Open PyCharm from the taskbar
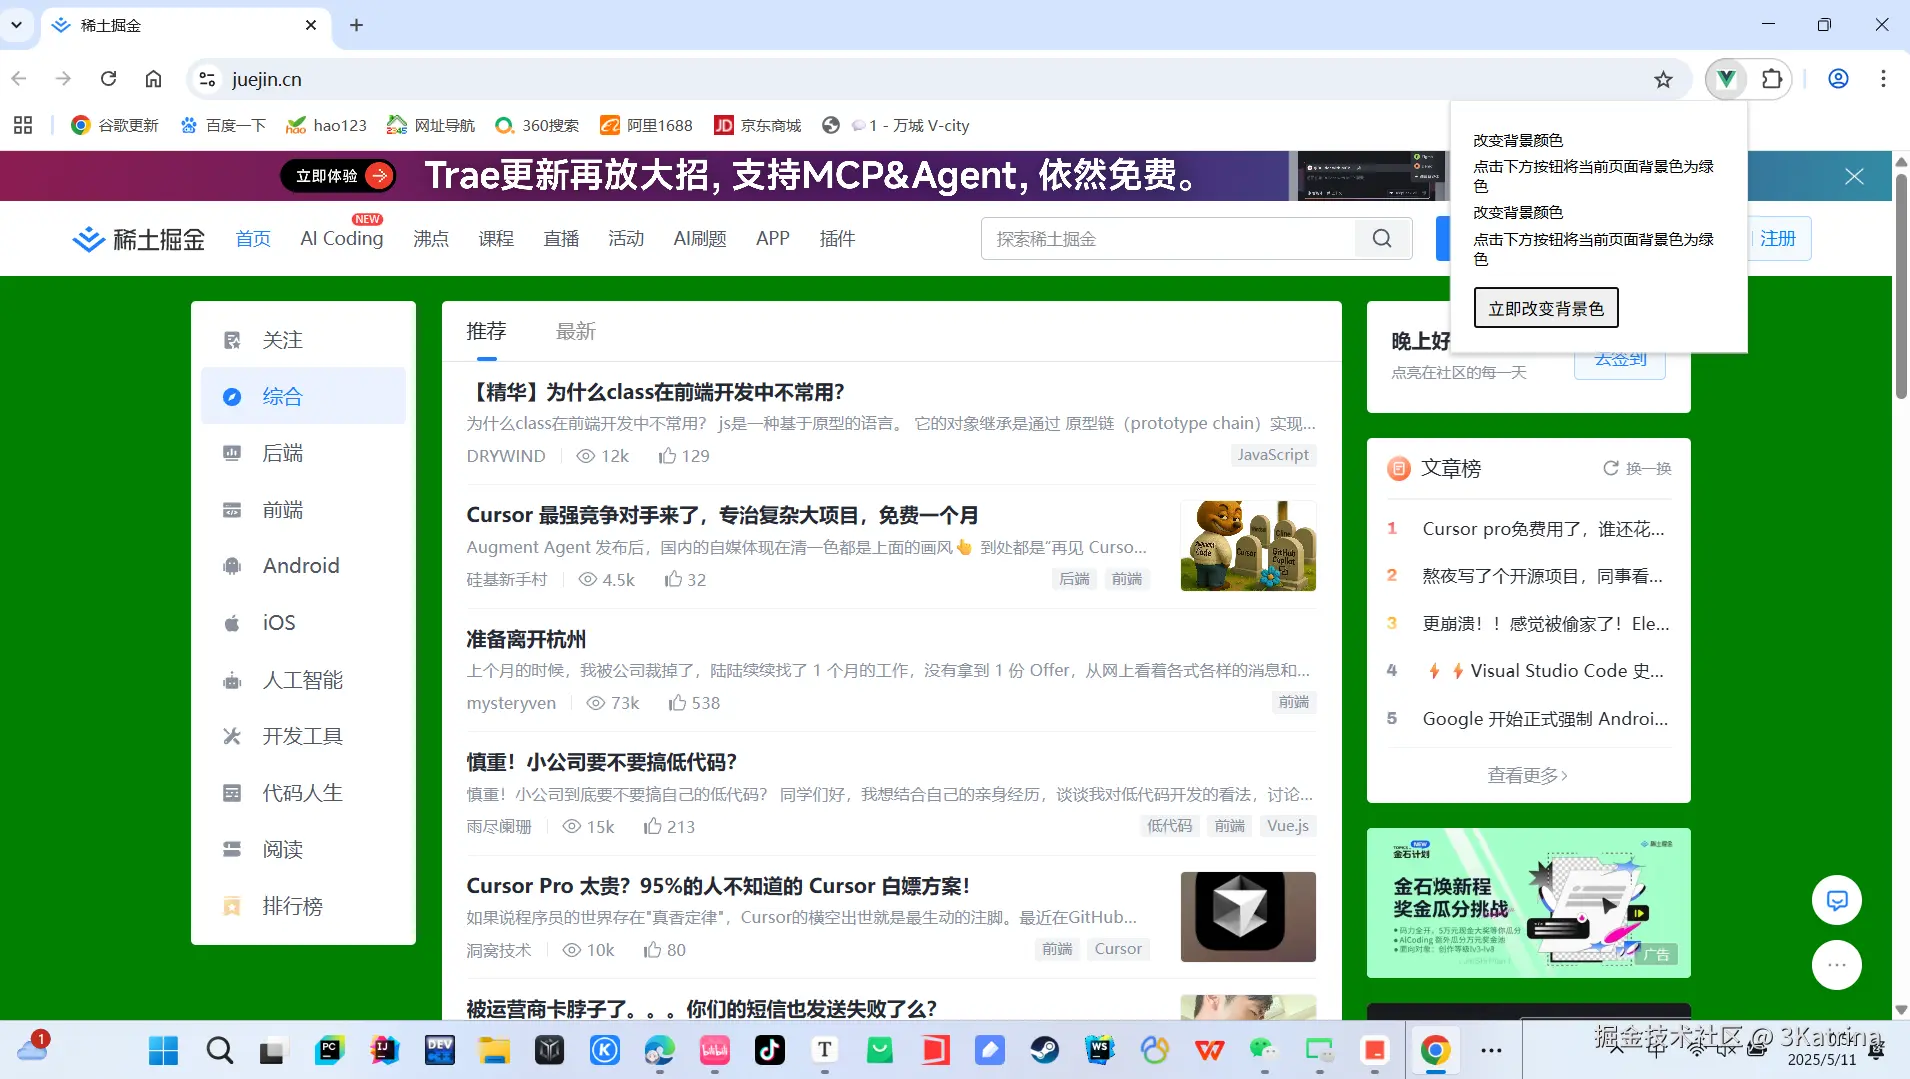This screenshot has width=1910, height=1079. pos(329,1050)
